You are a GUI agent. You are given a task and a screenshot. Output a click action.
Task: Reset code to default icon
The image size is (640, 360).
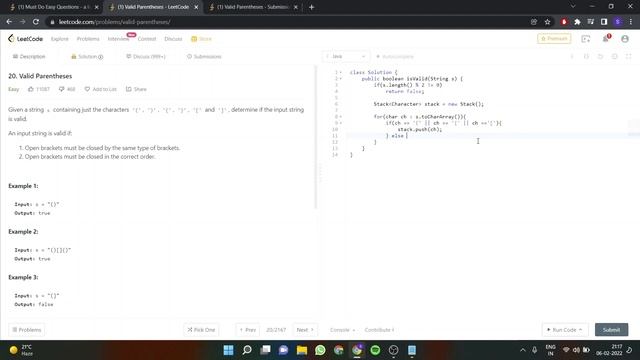point(600,56)
